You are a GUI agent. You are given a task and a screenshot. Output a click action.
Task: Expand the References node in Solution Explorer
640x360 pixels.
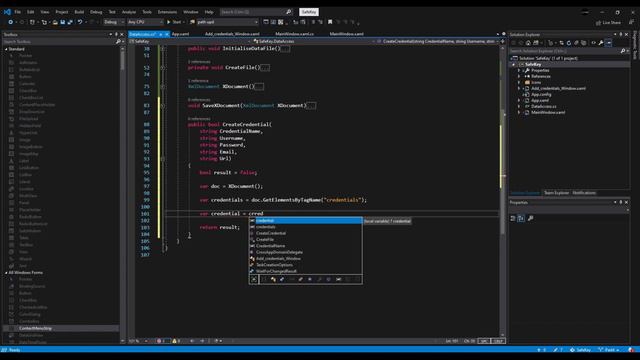(519, 76)
